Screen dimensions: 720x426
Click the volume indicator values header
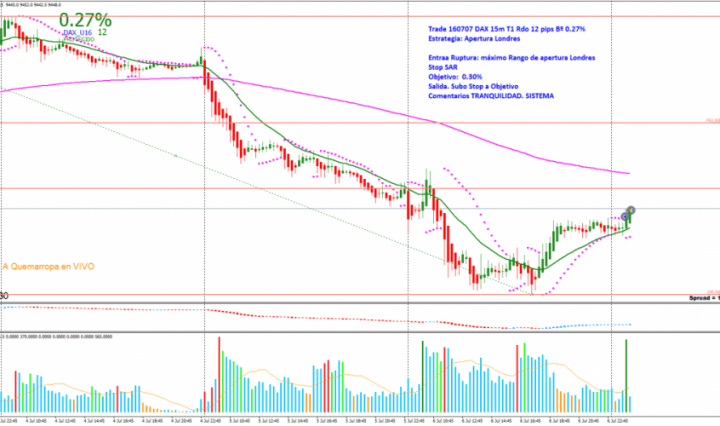coord(60,335)
